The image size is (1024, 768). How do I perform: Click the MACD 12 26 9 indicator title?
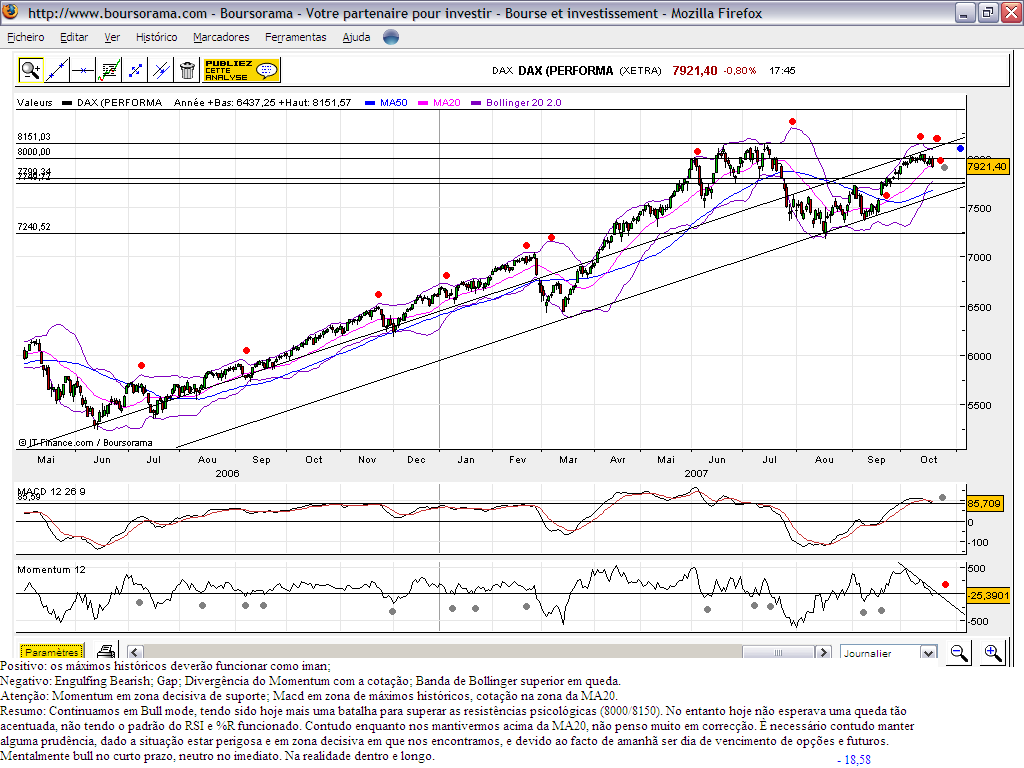51,491
